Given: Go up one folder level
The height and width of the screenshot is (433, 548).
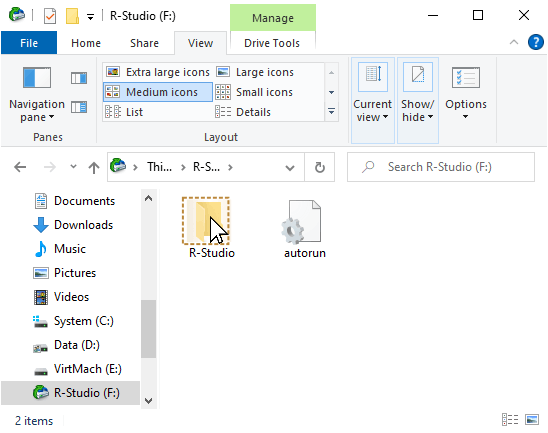Looking at the screenshot, I should (x=94, y=167).
